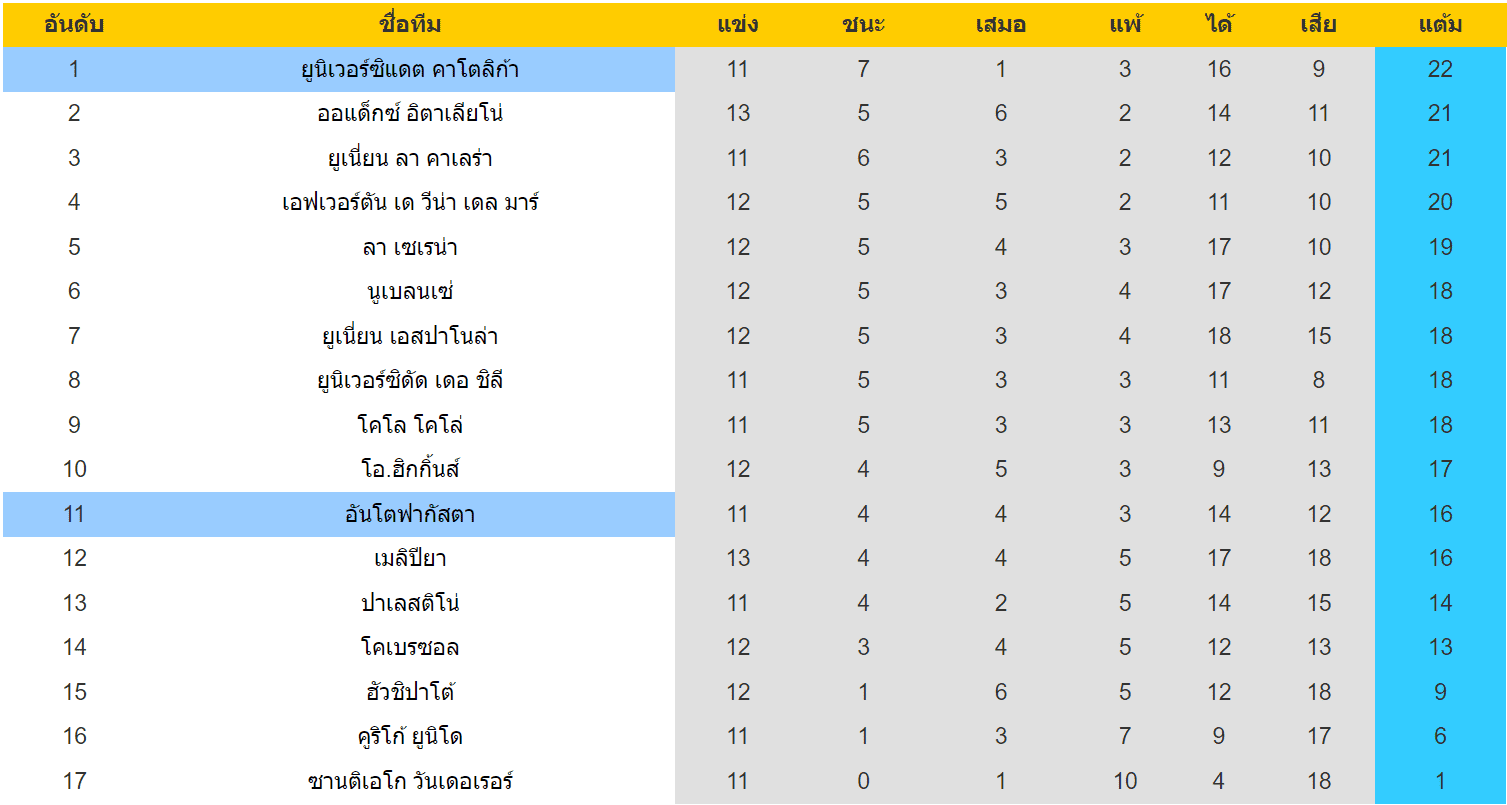This screenshot has width=1507, height=805.
Task: Click the แพ้ column header
Action: click(x=1125, y=25)
